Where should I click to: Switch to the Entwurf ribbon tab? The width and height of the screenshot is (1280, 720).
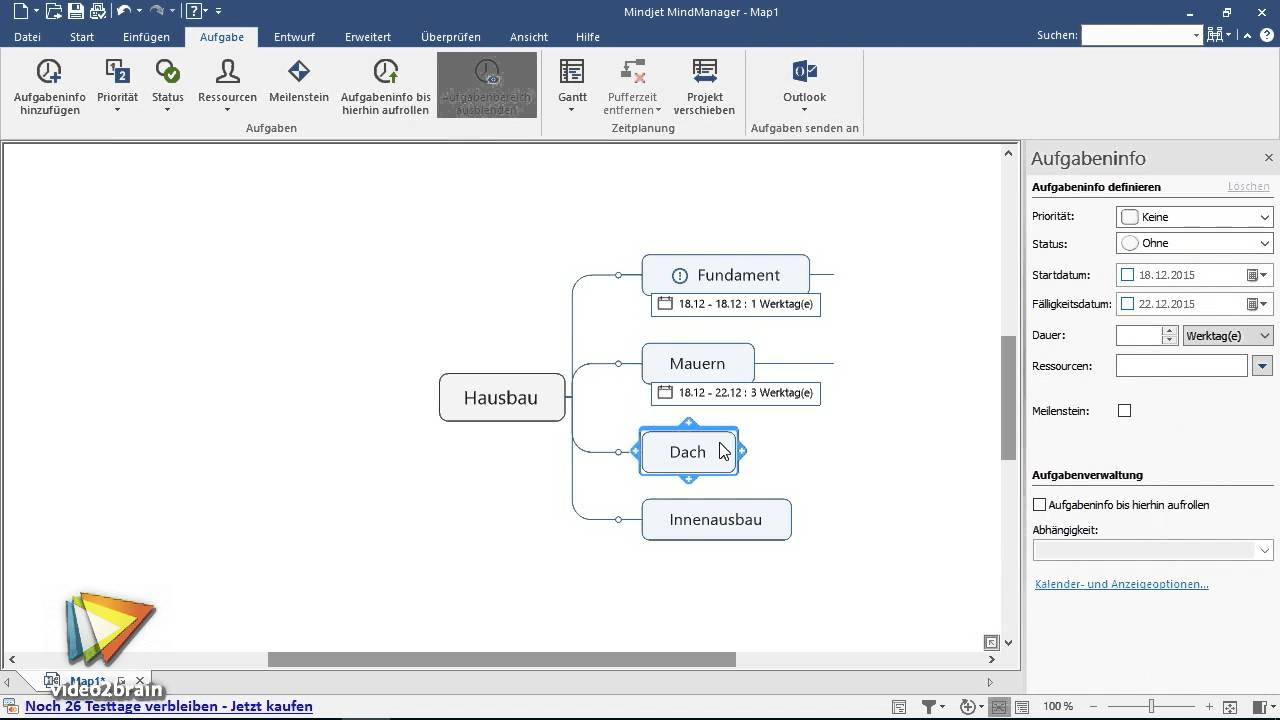[294, 37]
